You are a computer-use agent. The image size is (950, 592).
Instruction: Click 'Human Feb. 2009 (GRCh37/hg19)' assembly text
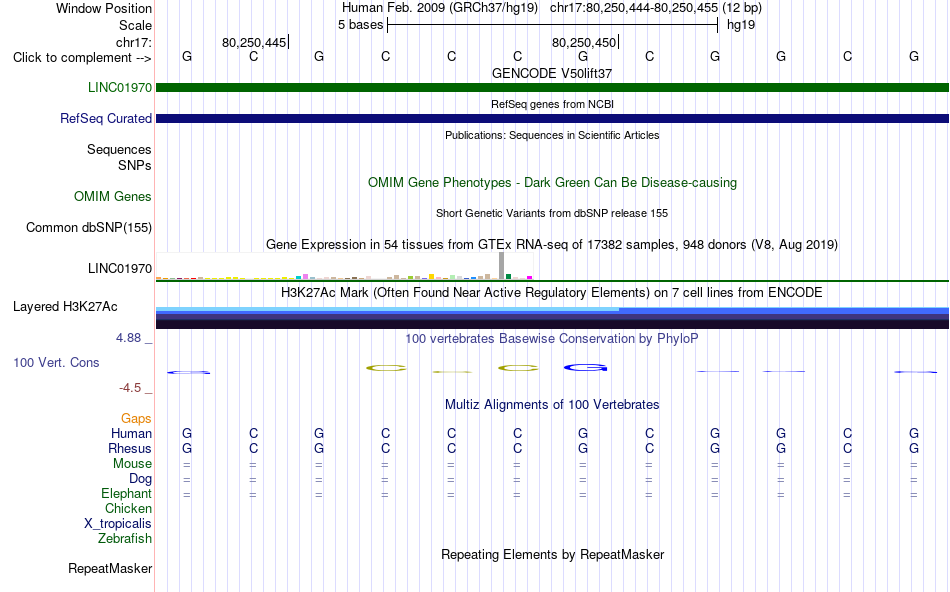[x=440, y=8]
